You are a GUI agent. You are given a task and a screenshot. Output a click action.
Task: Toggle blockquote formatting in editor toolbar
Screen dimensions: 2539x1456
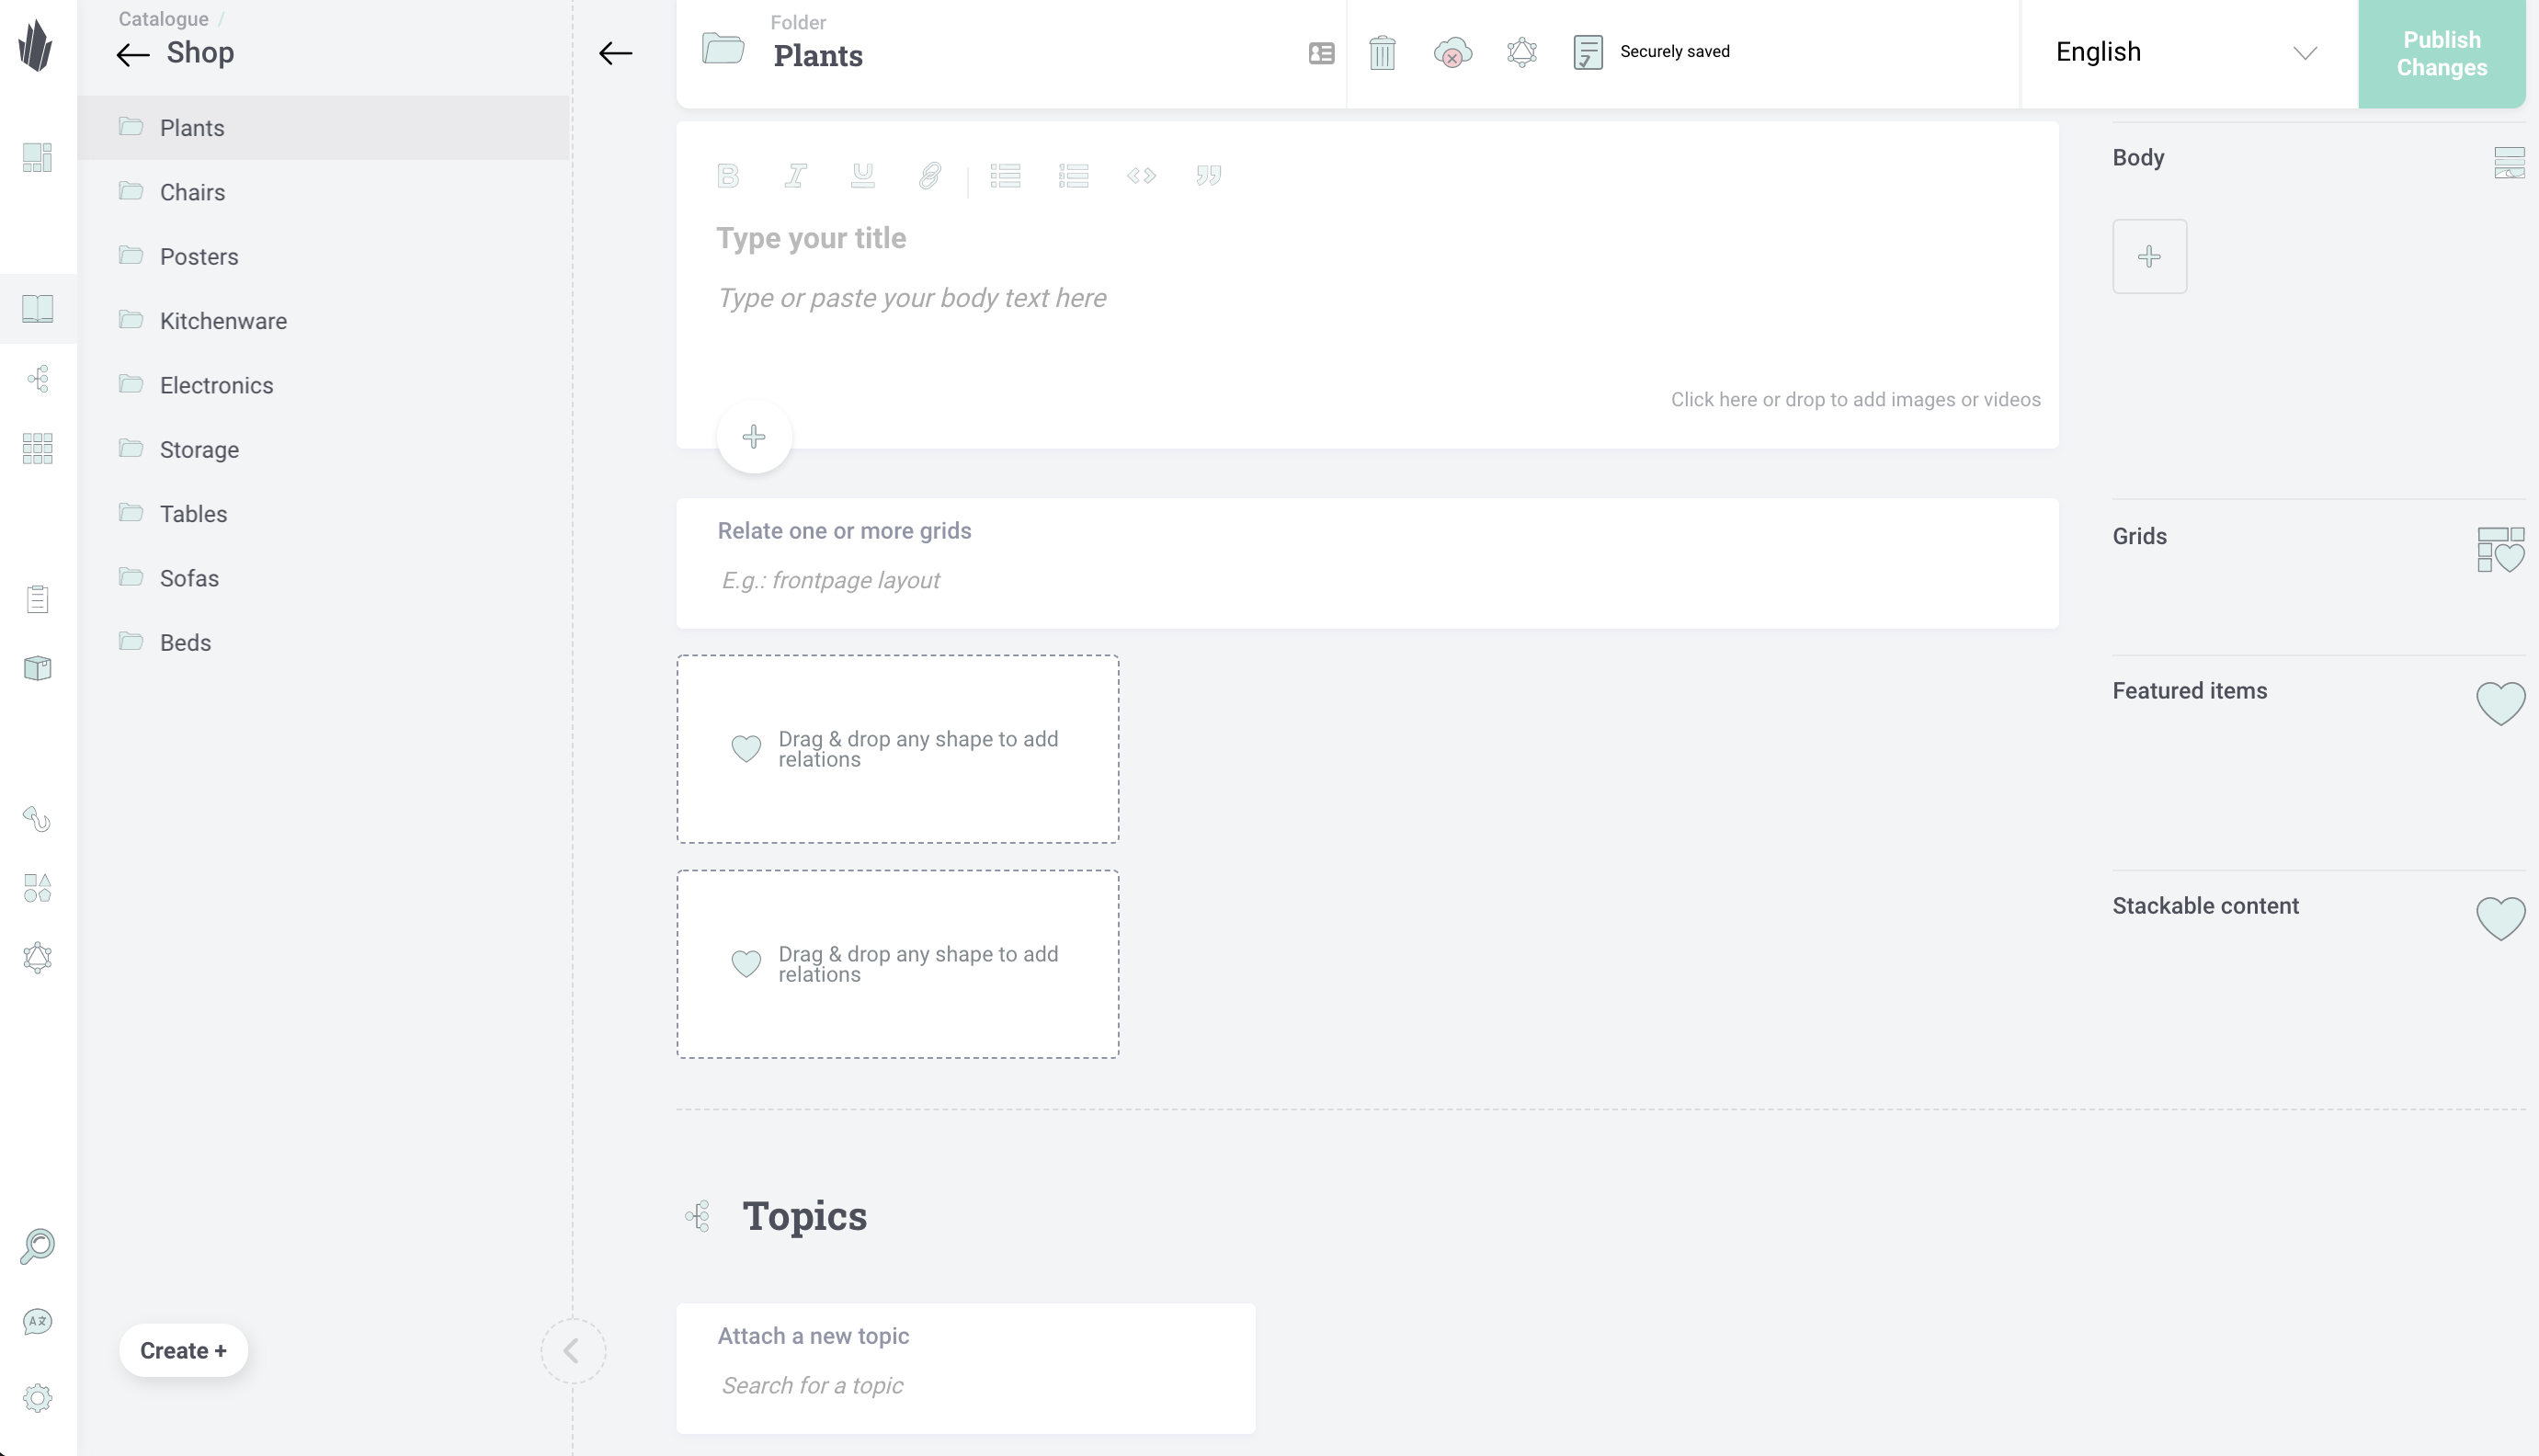tap(1208, 176)
